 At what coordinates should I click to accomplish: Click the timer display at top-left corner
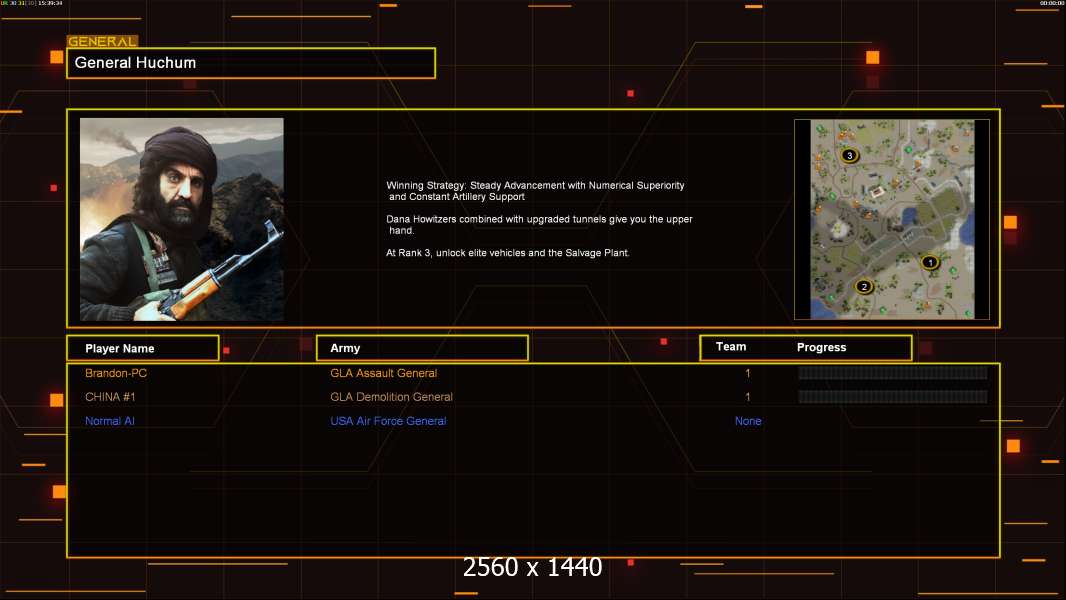point(32,3)
